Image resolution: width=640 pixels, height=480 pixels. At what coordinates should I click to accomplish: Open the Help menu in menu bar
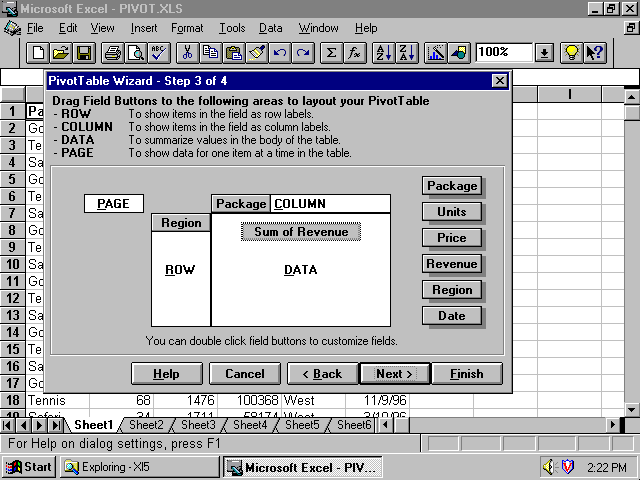point(366,28)
